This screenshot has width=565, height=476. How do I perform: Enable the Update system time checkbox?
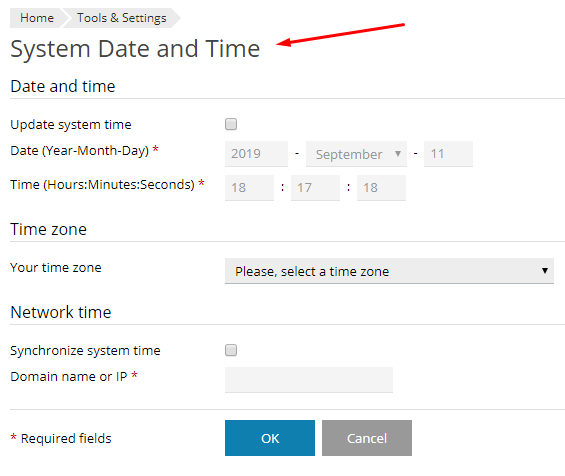tap(231, 124)
